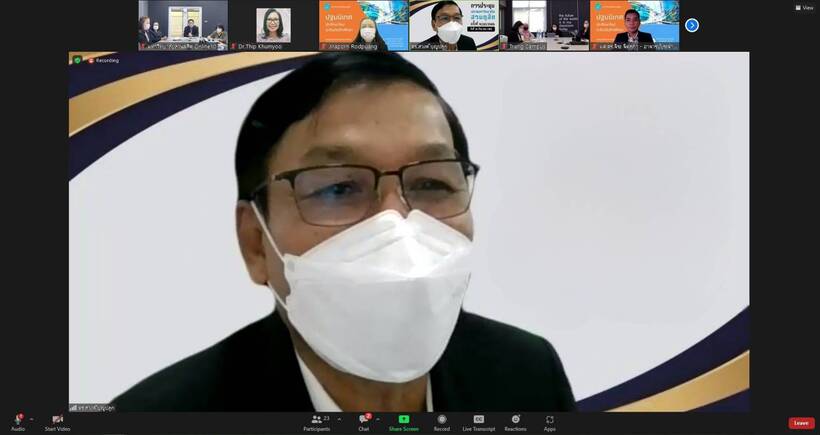Select the suited man thumbnail on orange background
The image size is (820, 435).
634,25
